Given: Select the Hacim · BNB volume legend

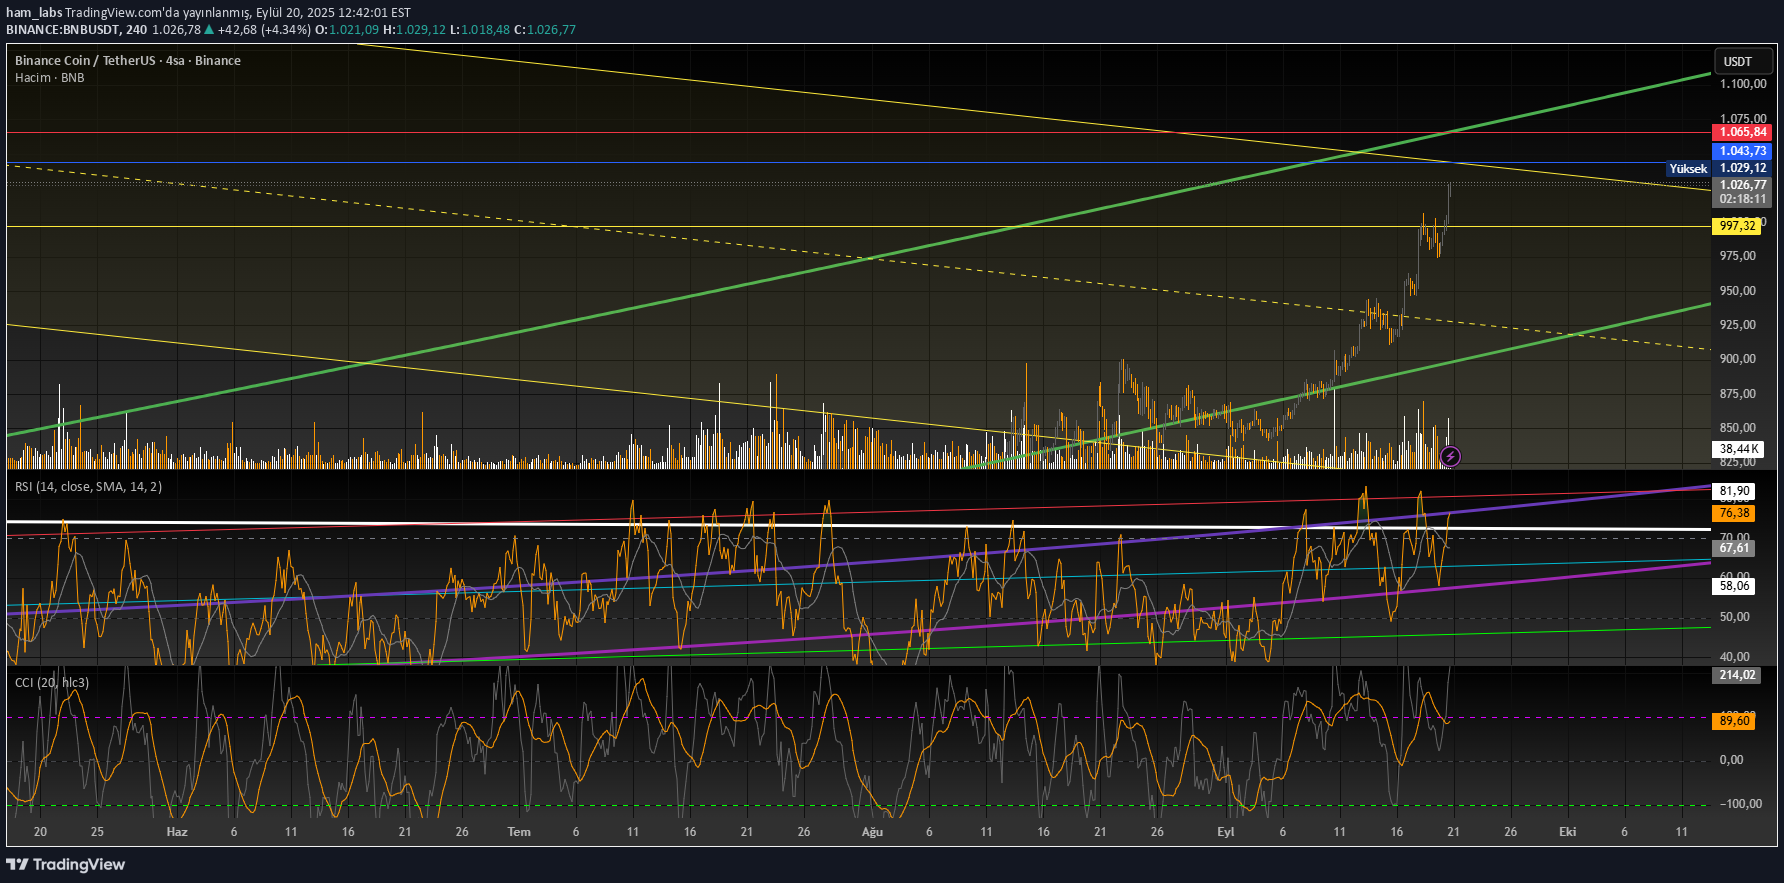Looking at the screenshot, I should (50, 77).
